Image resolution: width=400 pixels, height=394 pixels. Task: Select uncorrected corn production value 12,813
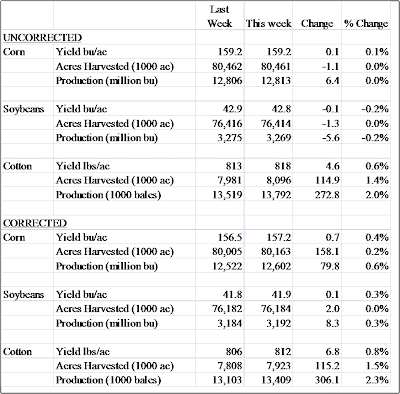[x=276, y=81]
